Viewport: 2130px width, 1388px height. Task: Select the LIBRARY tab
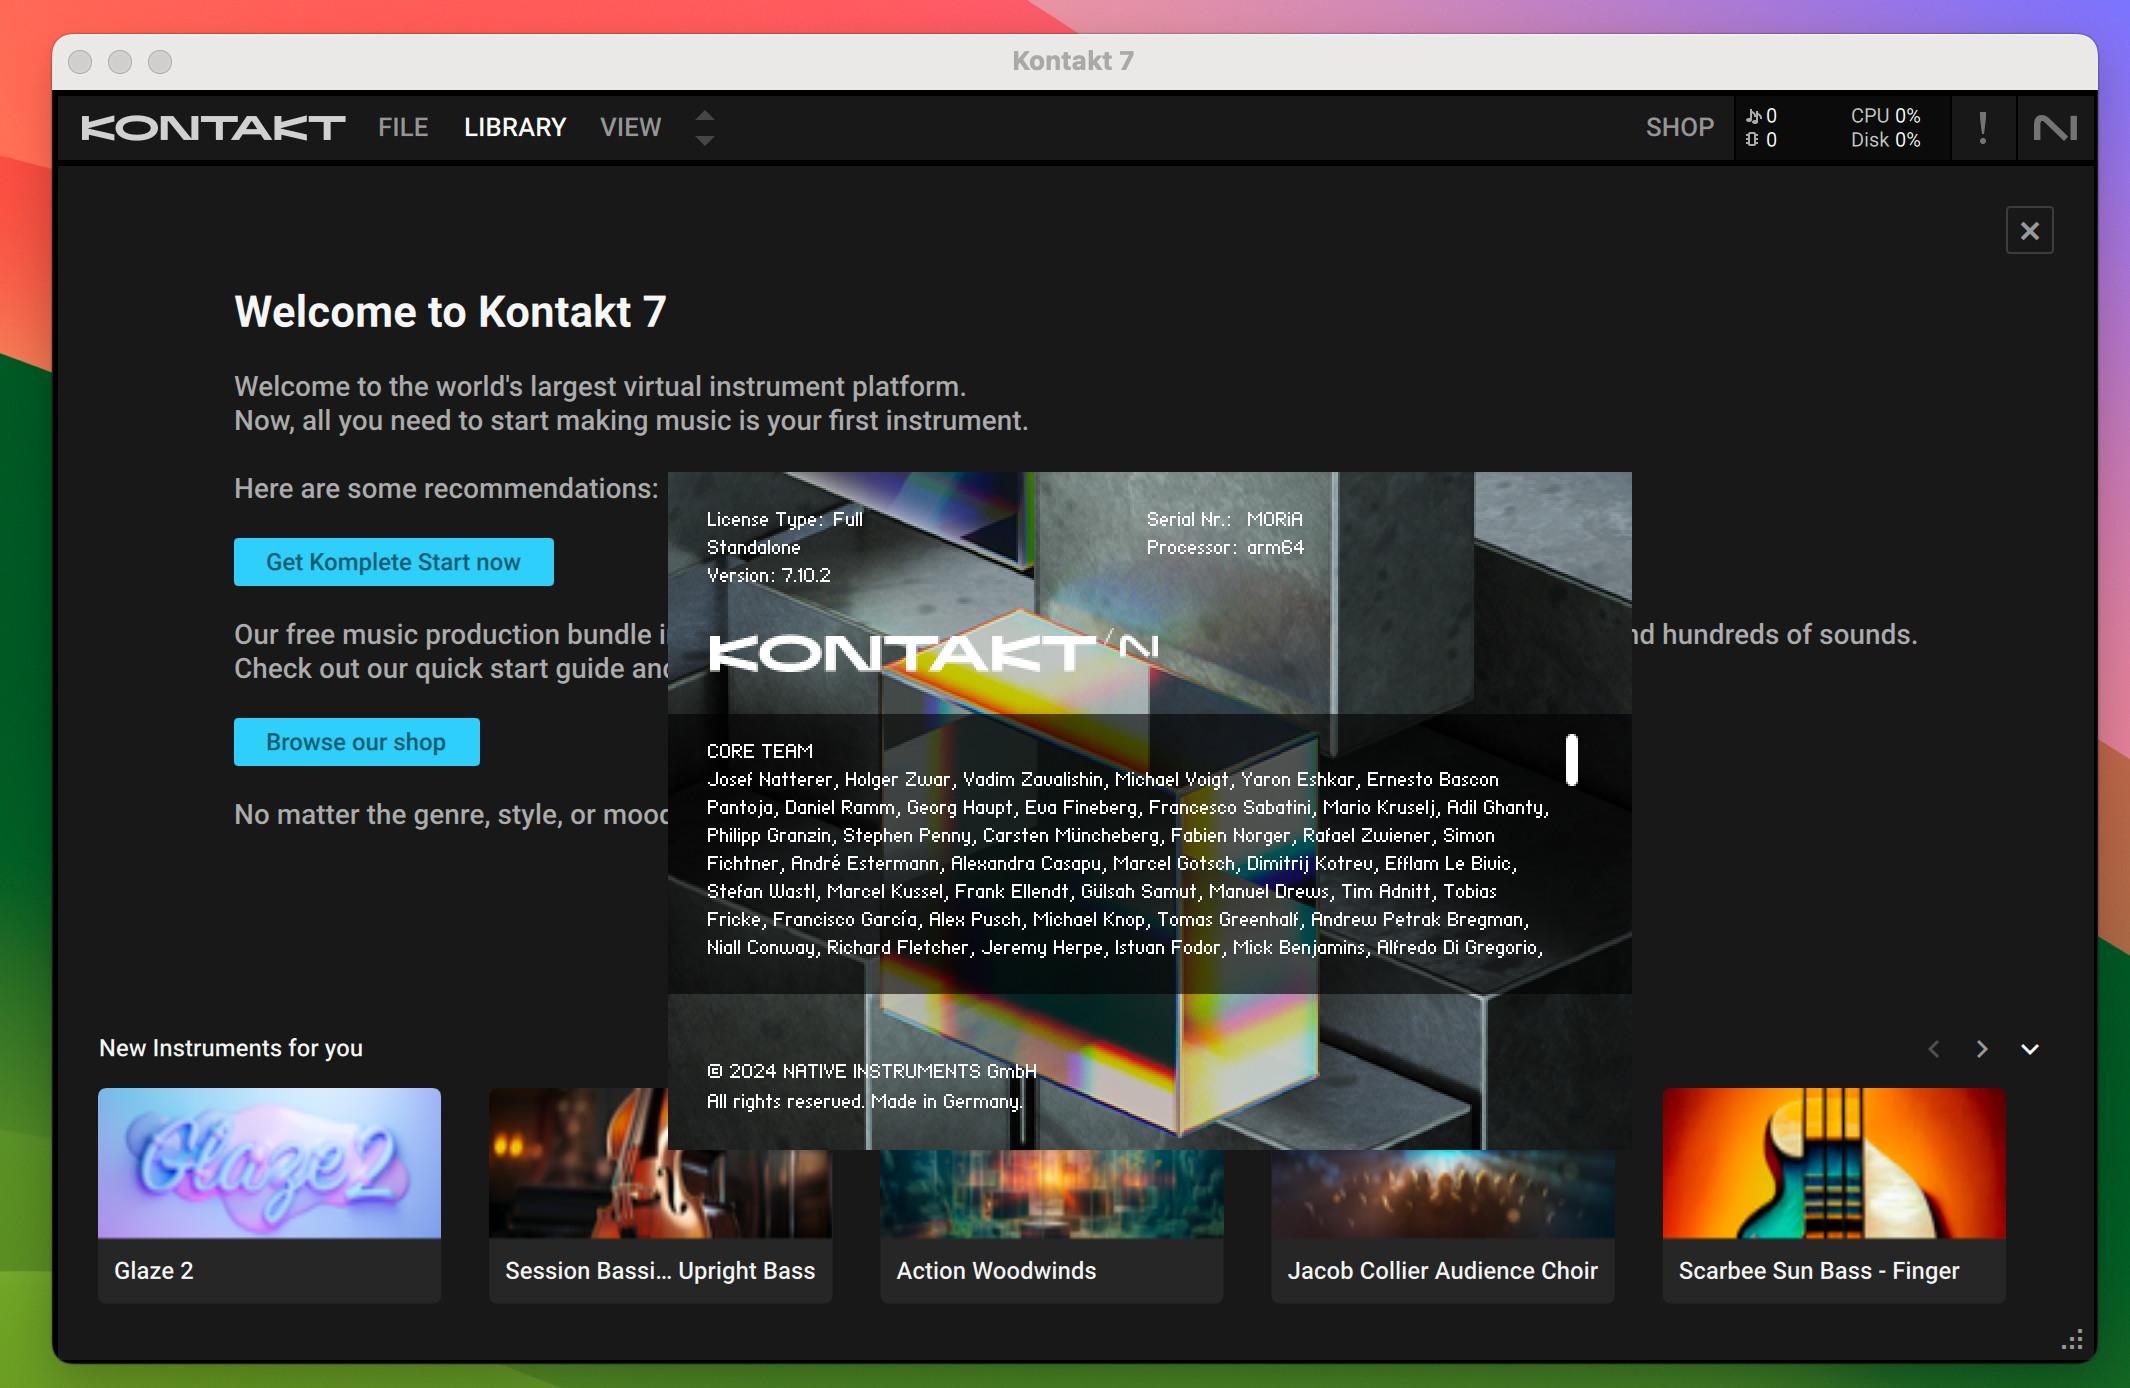[515, 127]
